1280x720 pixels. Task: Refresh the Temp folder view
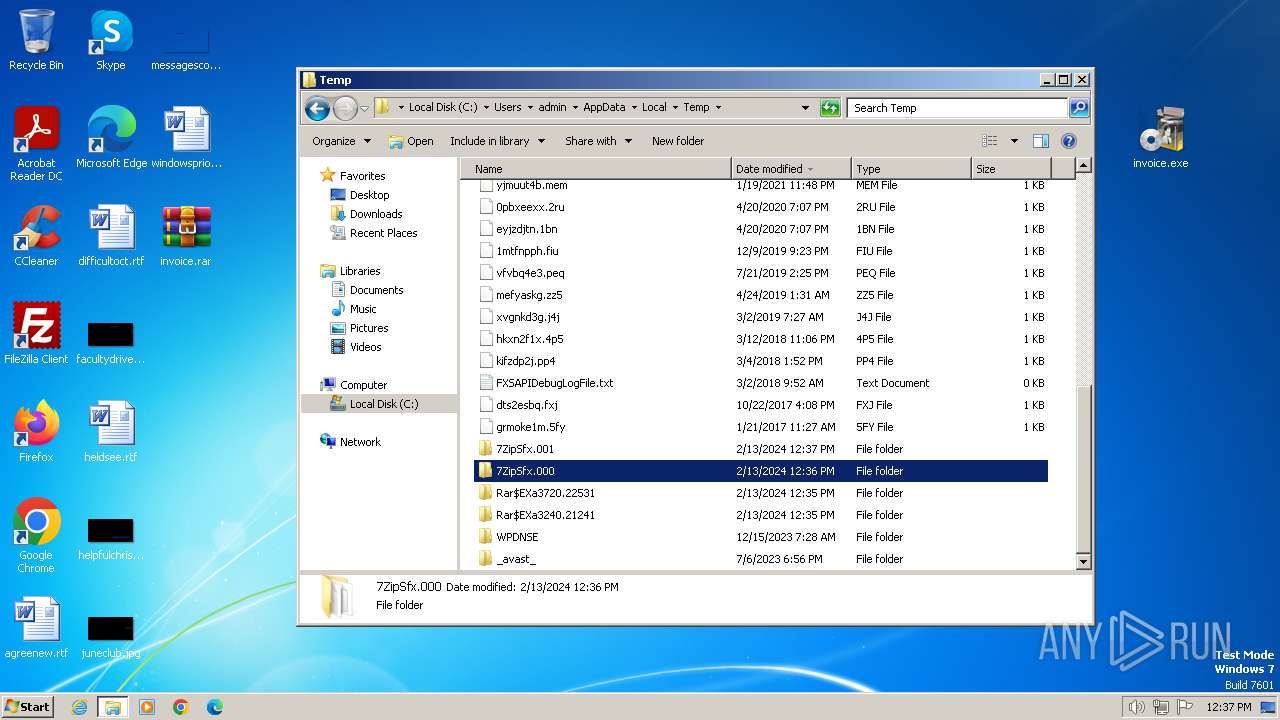tap(830, 108)
